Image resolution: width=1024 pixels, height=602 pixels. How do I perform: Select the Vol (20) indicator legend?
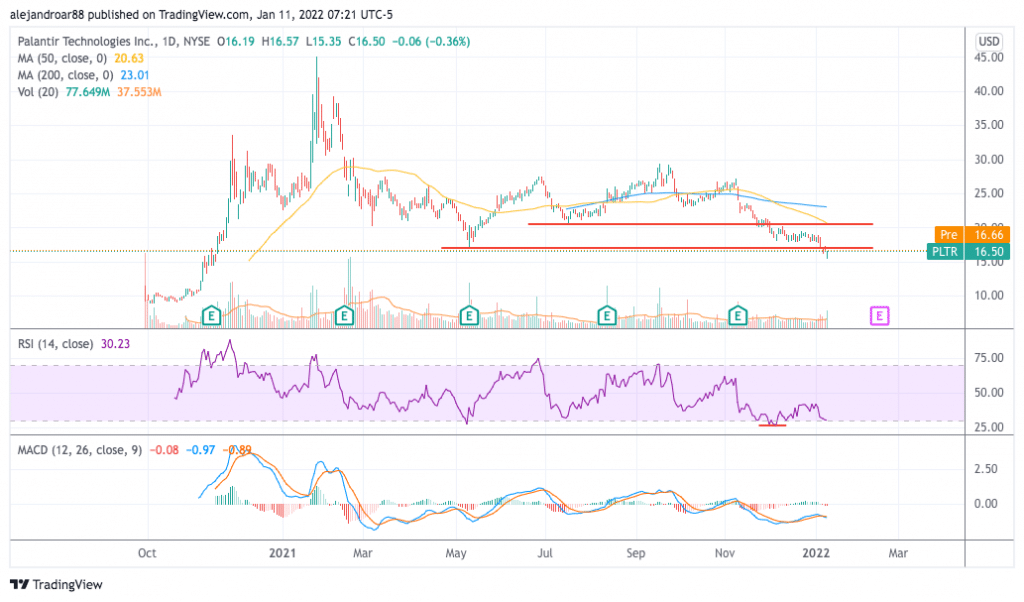click(x=39, y=92)
